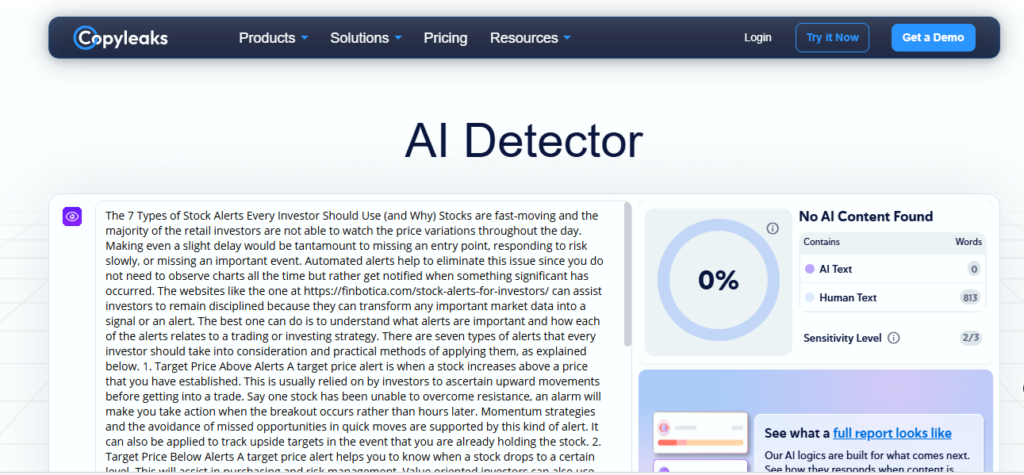The image size is (1024, 475).
Task: Open the Pricing page
Action: pyautogui.click(x=445, y=38)
